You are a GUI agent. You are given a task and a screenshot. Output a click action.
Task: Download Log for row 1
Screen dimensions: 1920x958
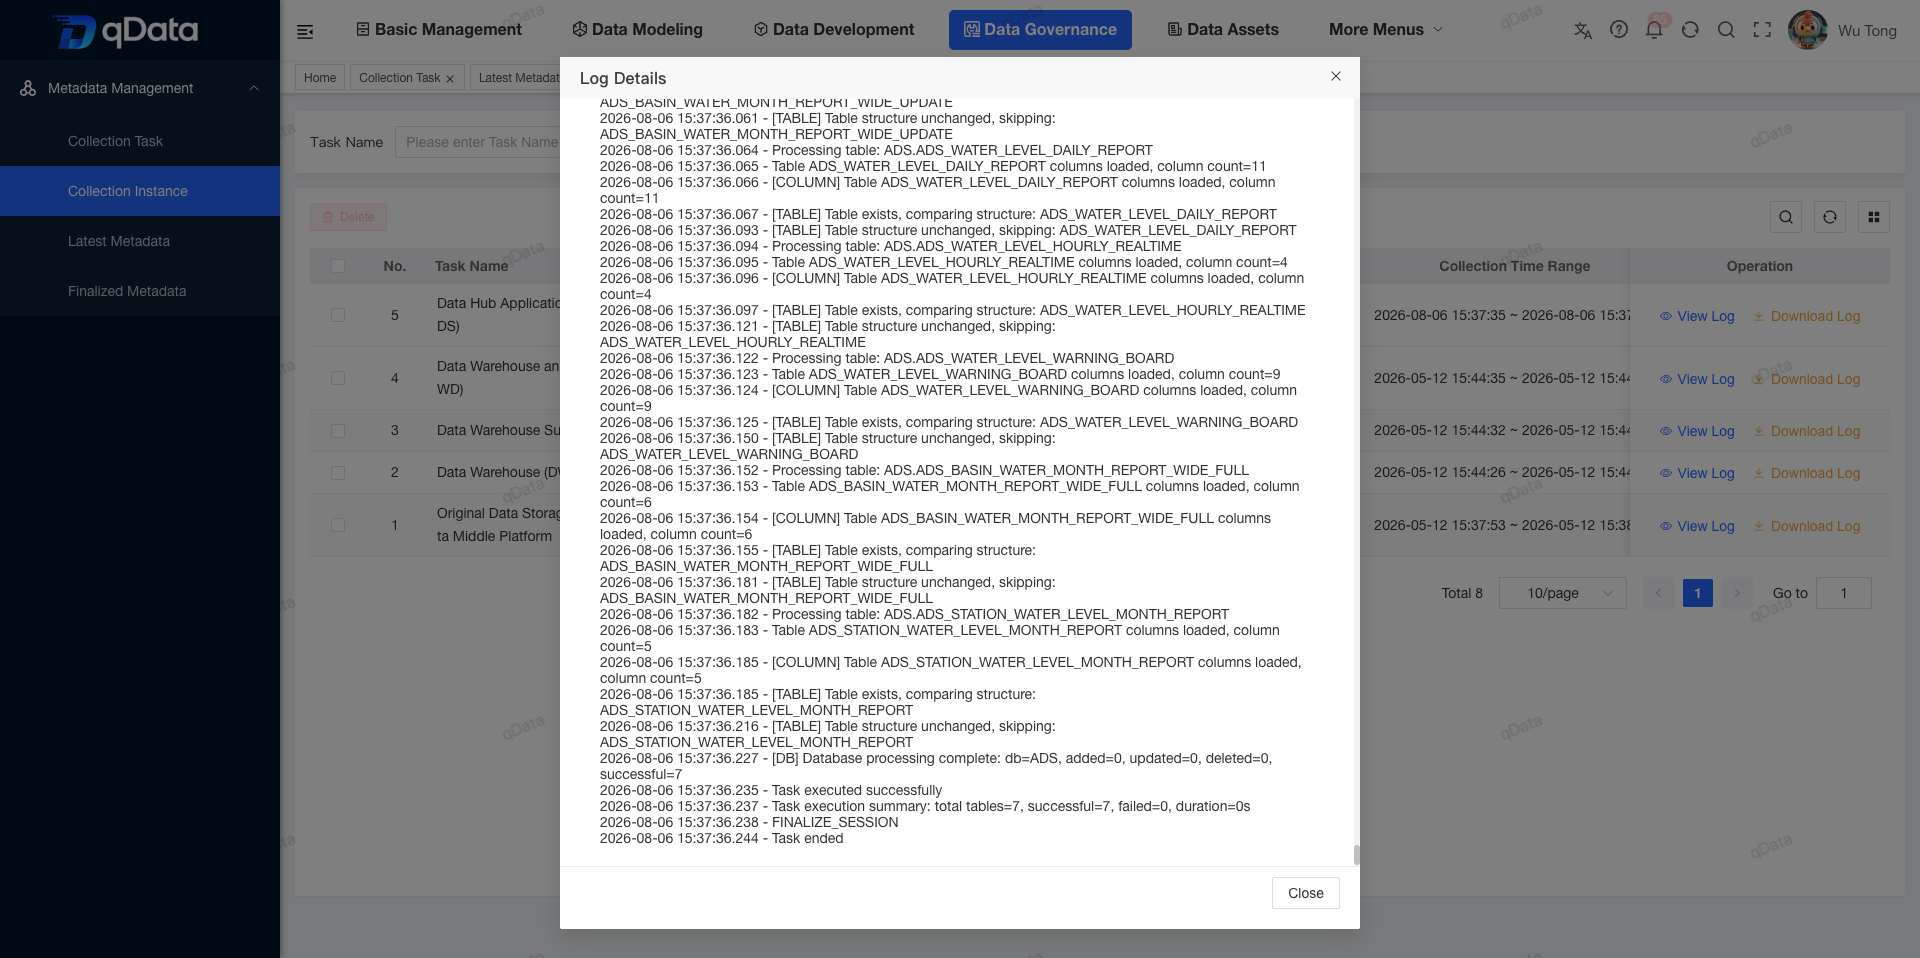pyautogui.click(x=1806, y=526)
